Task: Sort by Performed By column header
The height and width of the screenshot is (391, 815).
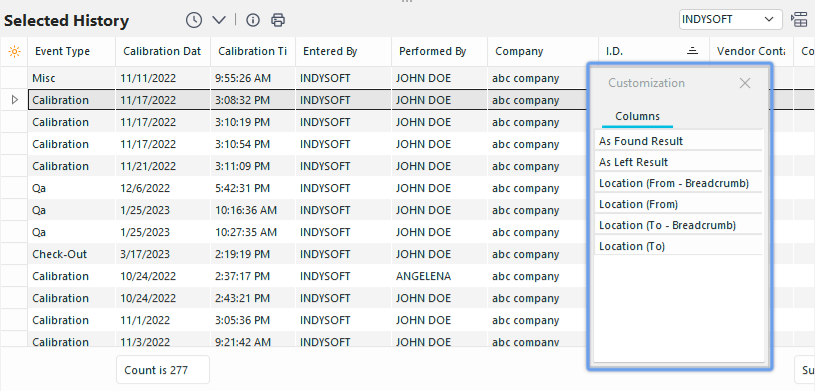Action: click(439, 51)
